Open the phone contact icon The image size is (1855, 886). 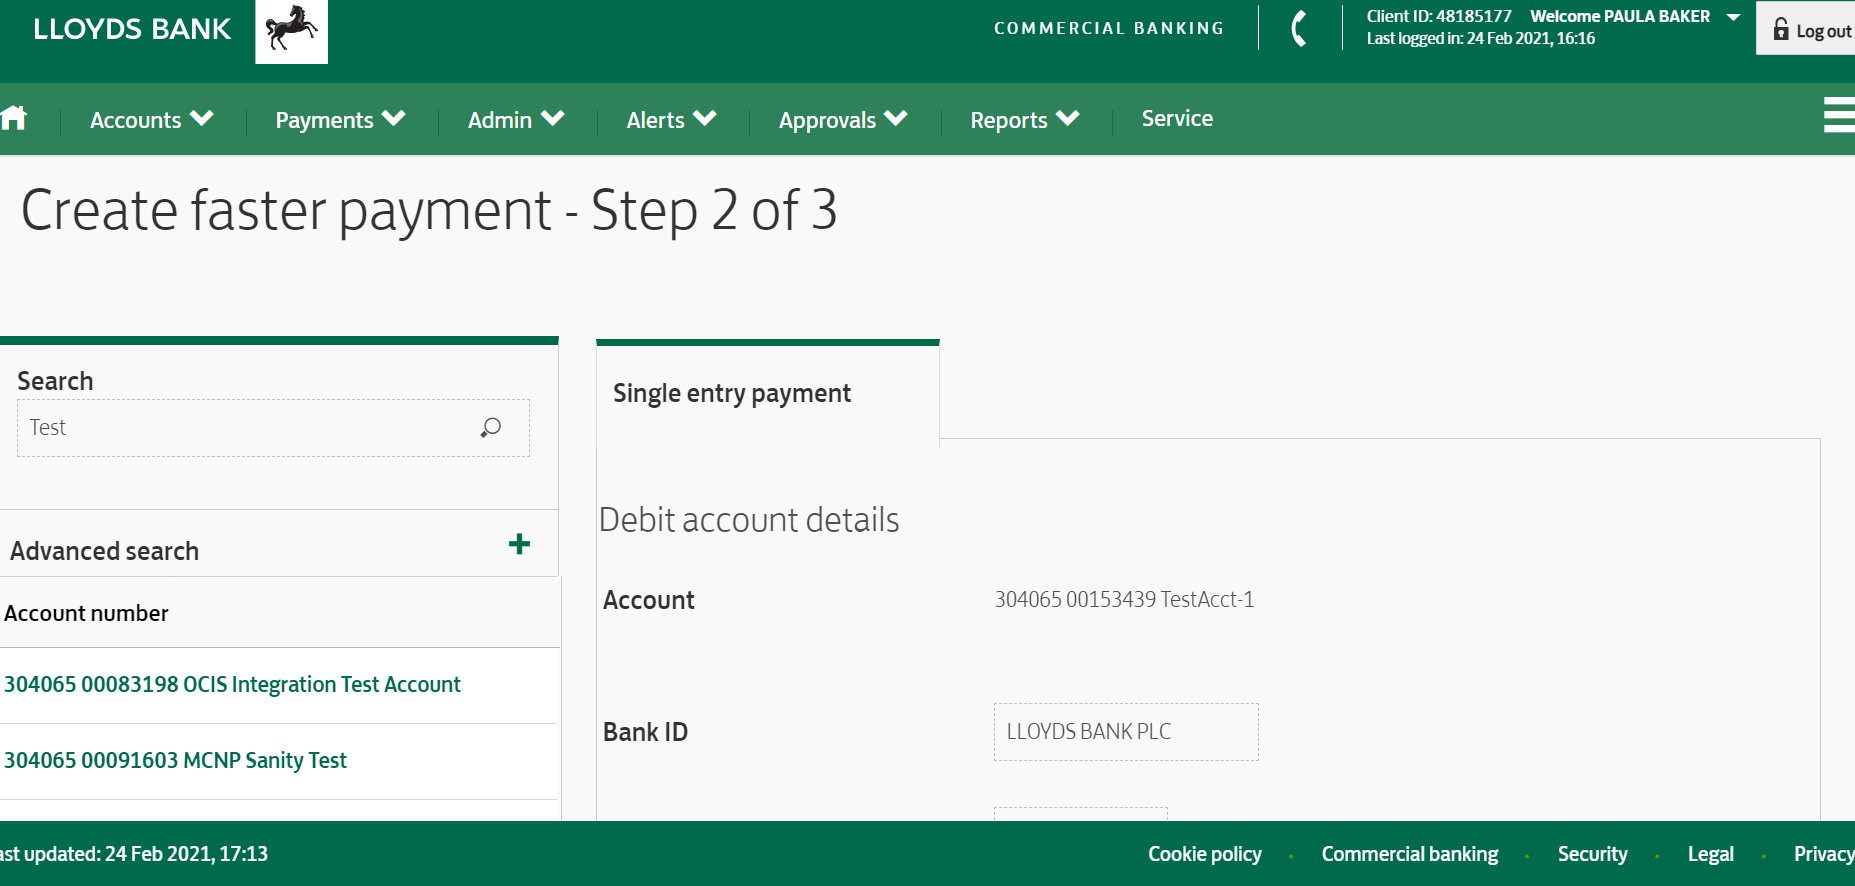pyautogui.click(x=1299, y=28)
